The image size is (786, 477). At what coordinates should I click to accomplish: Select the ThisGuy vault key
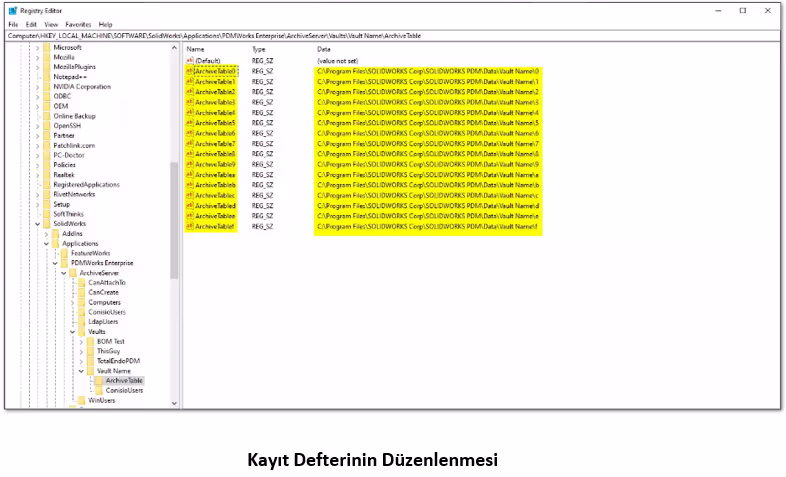108,351
